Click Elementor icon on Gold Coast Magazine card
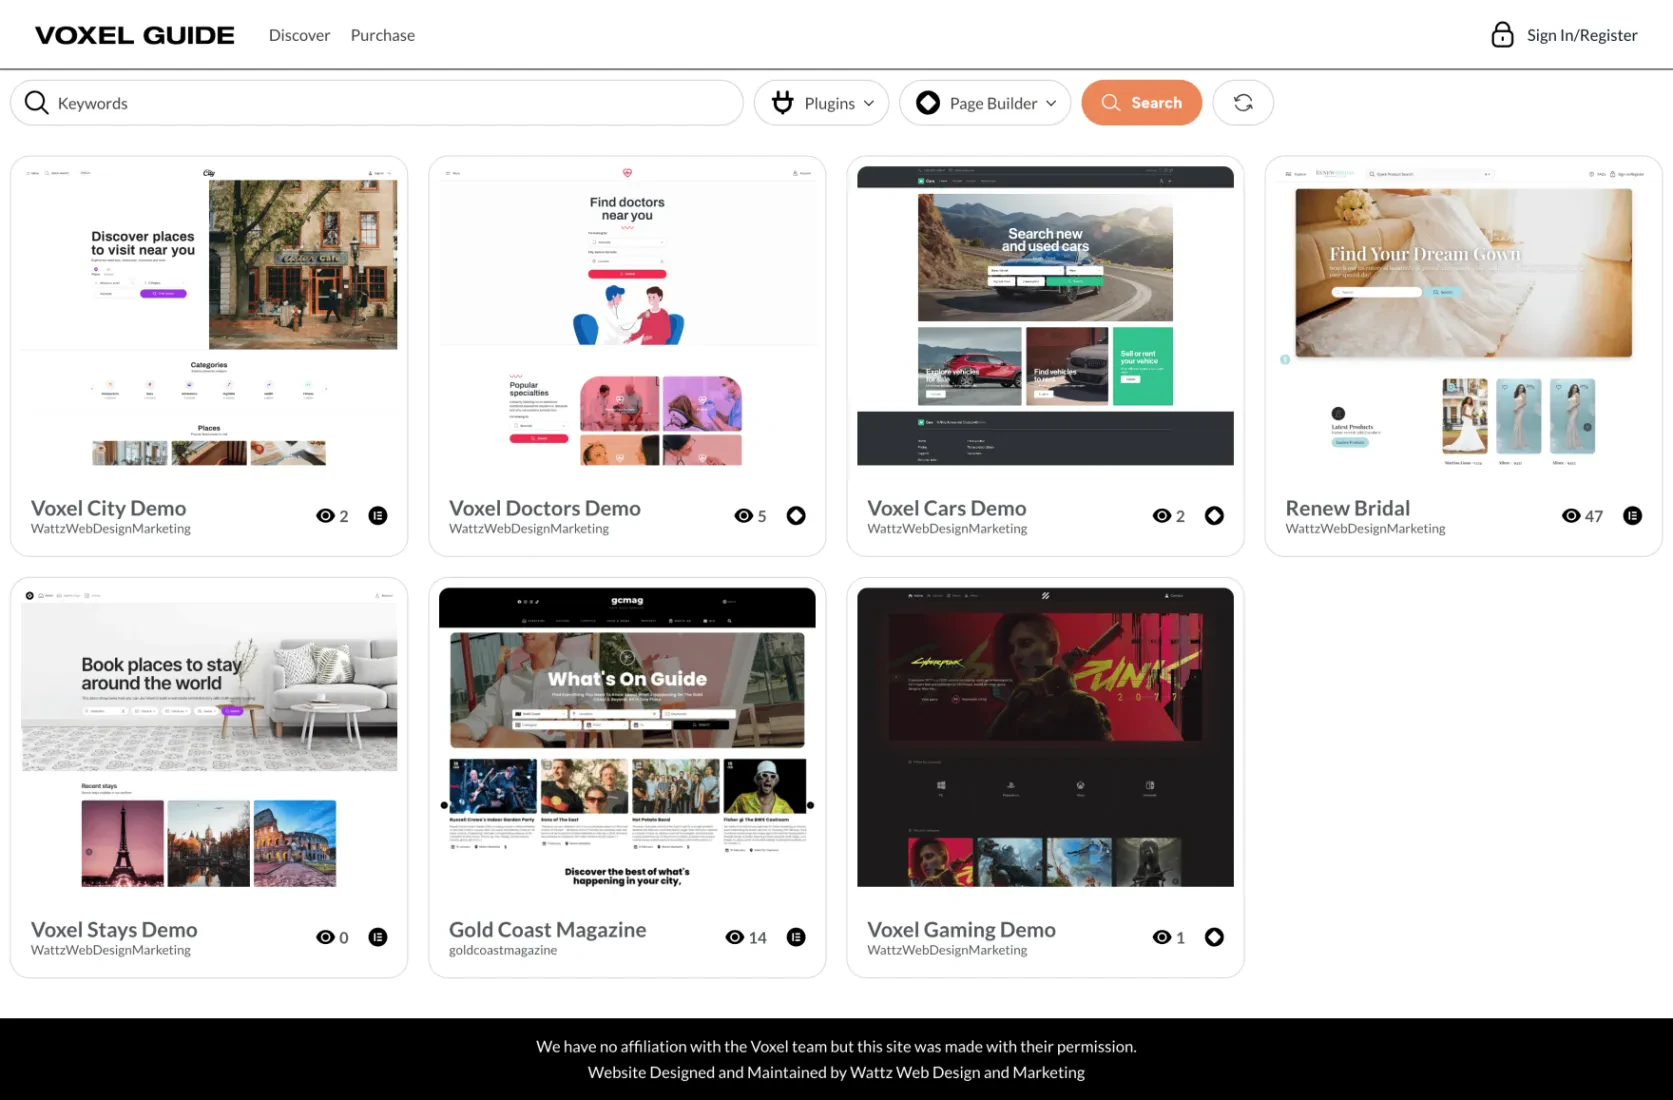Viewport: 1673px width, 1100px height. pyautogui.click(x=796, y=937)
